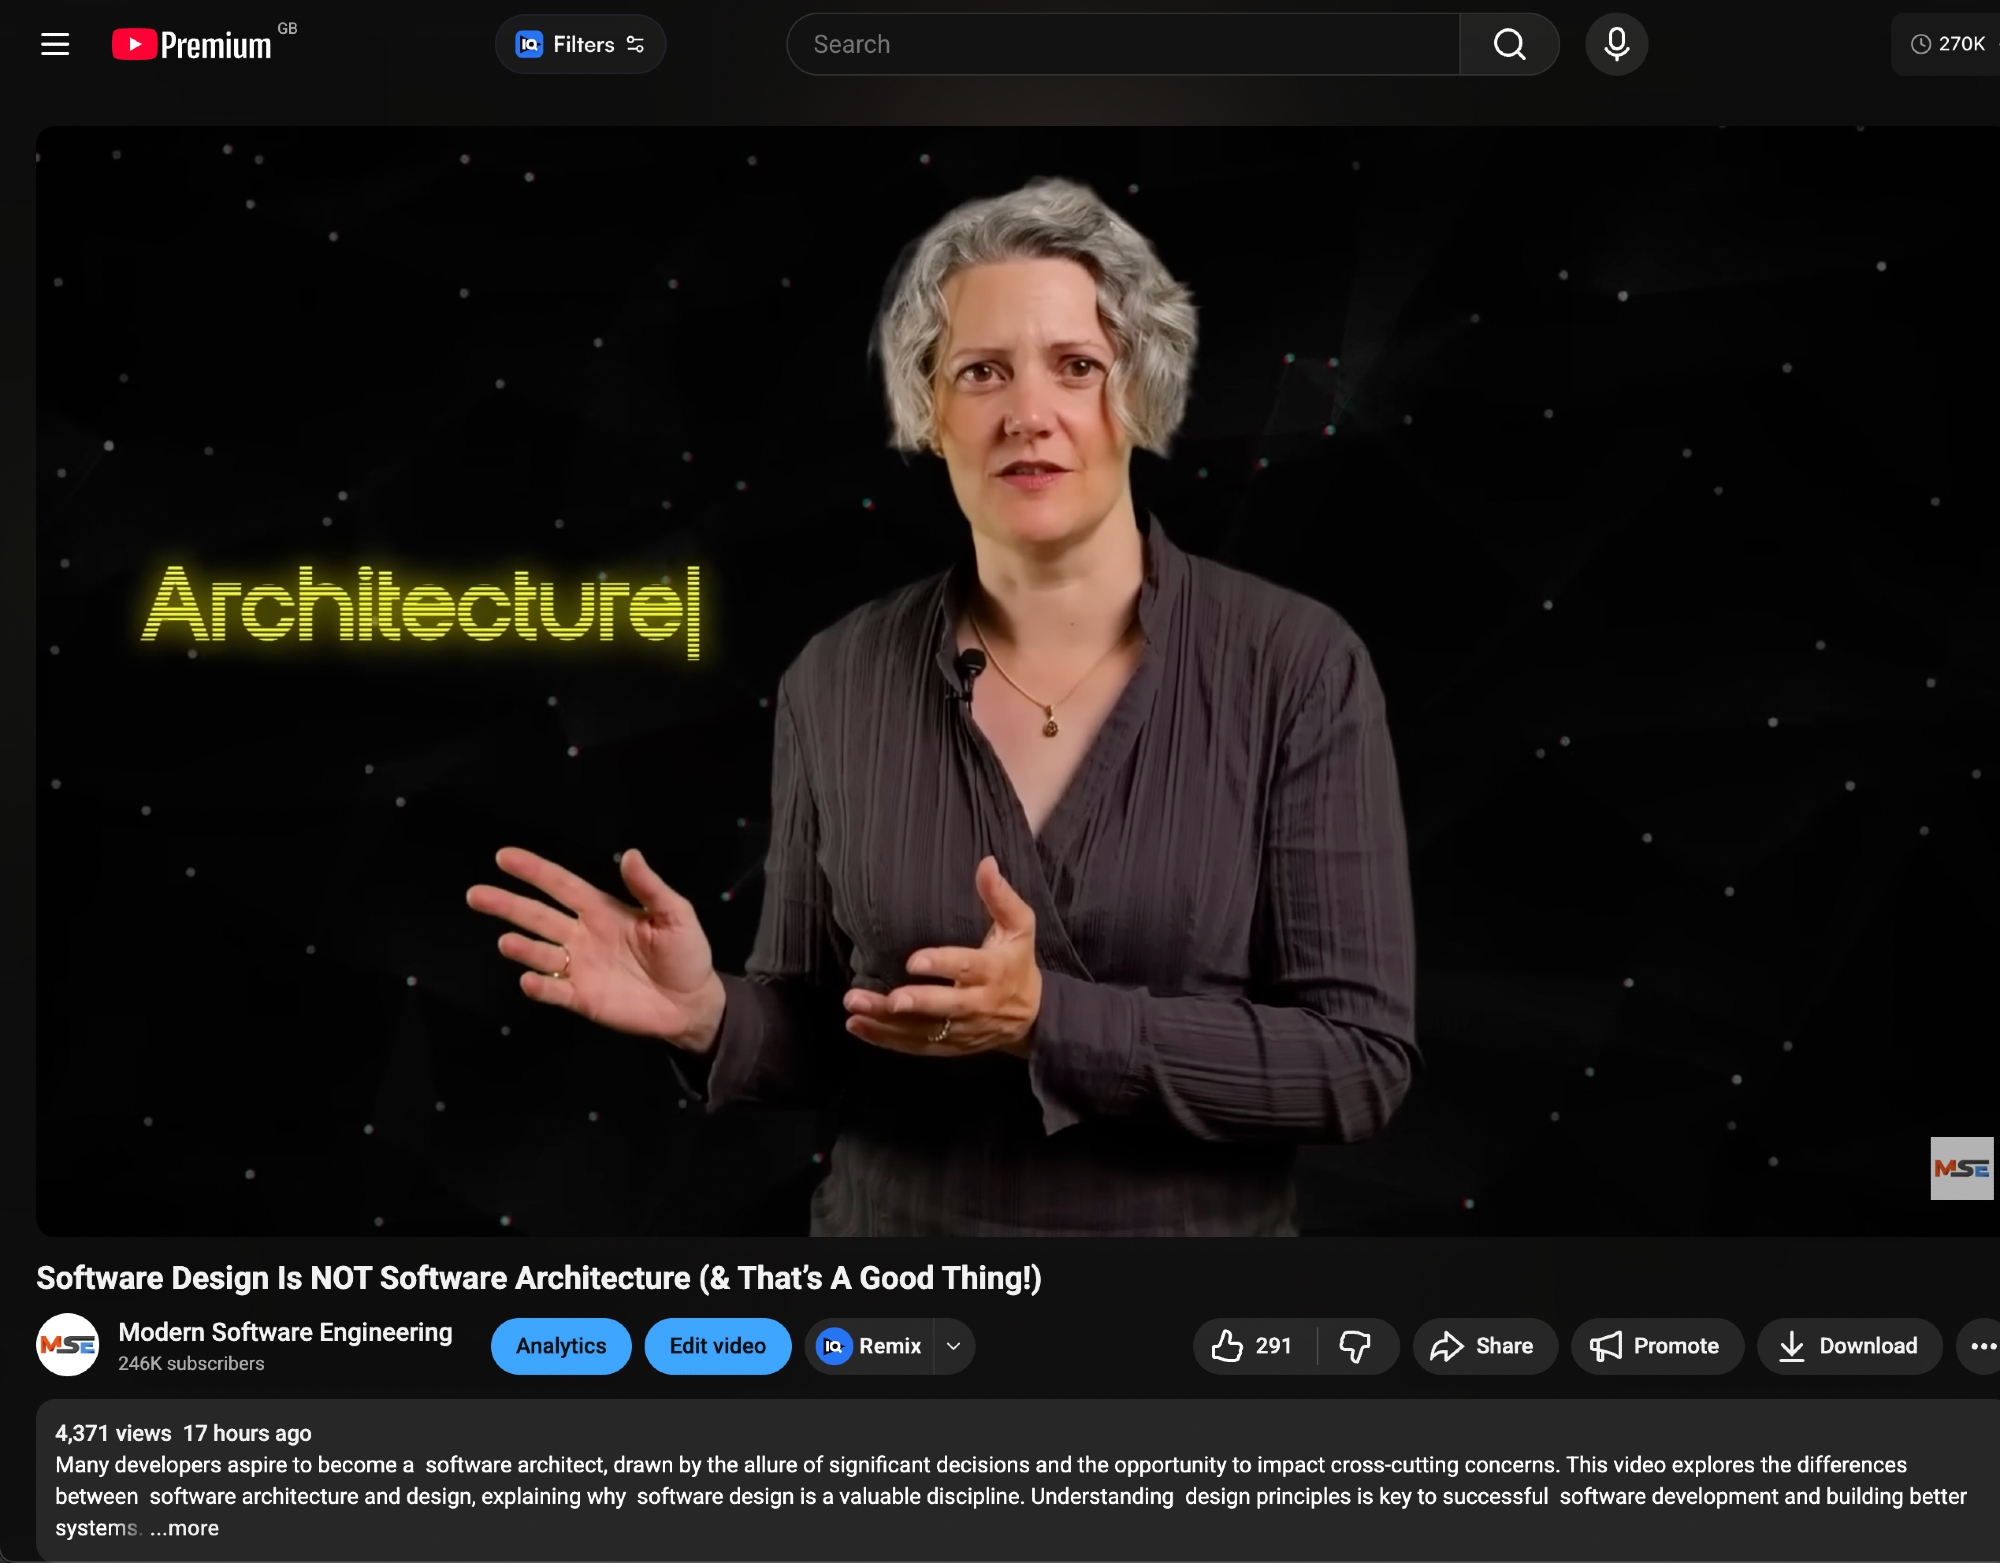Click the YouTube Premium logo
The image size is (2000, 1563).
pyautogui.click(x=192, y=45)
